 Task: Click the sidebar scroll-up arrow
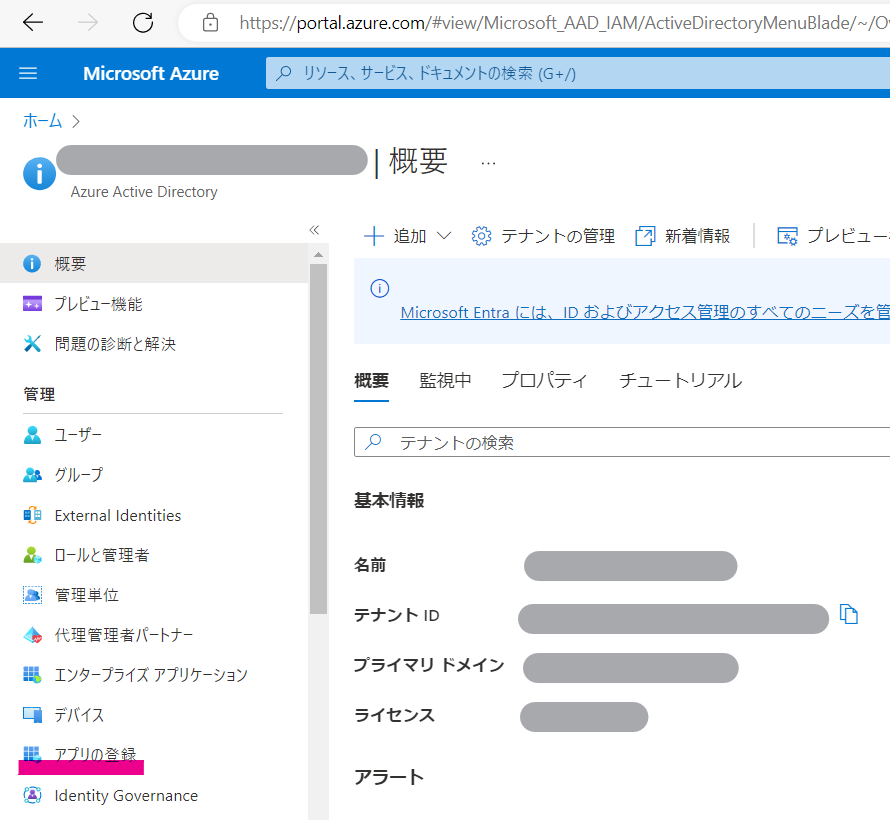(318, 255)
